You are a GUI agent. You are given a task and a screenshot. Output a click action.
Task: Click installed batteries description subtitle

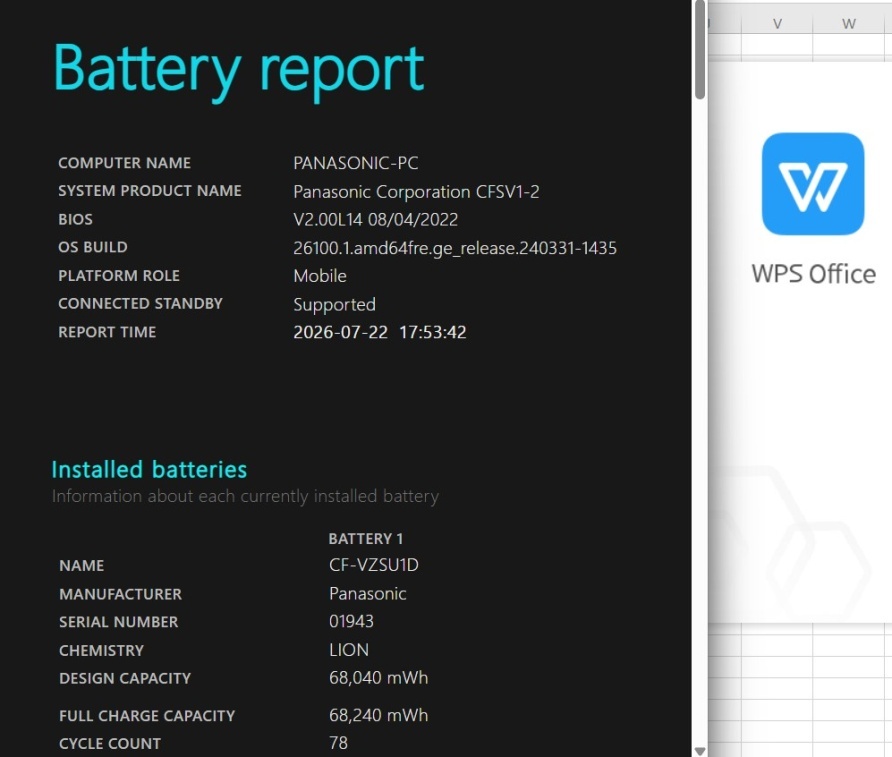click(245, 497)
